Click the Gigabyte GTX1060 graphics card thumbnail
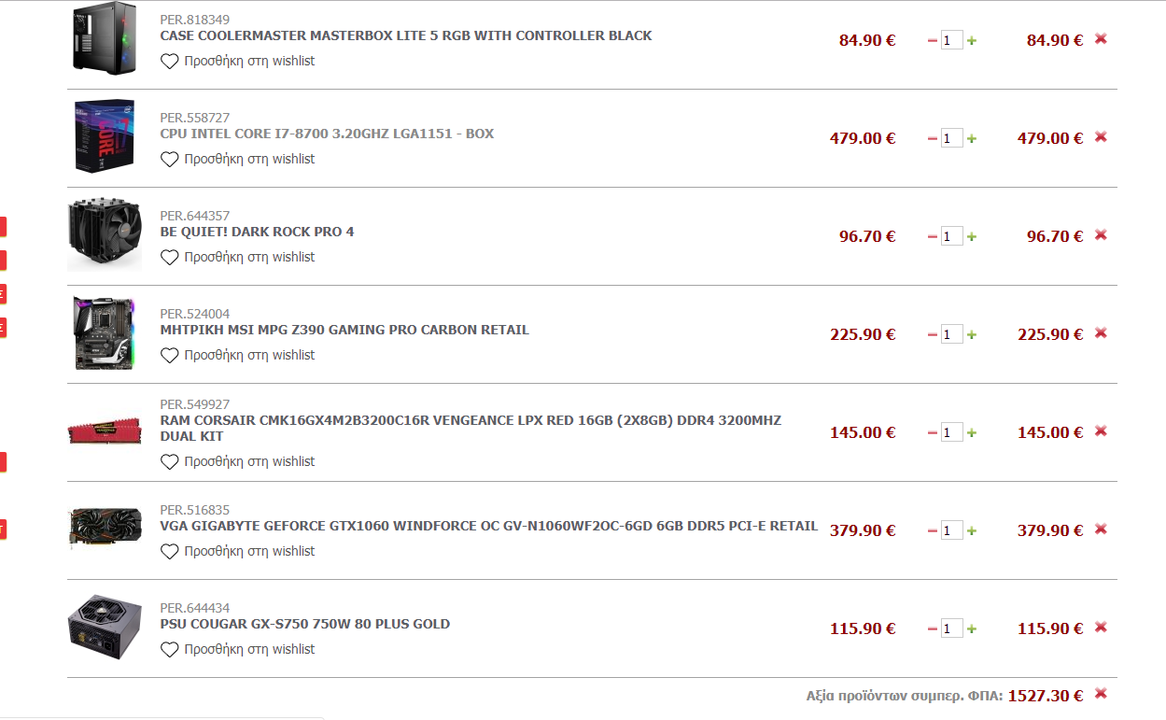 [105, 527]
